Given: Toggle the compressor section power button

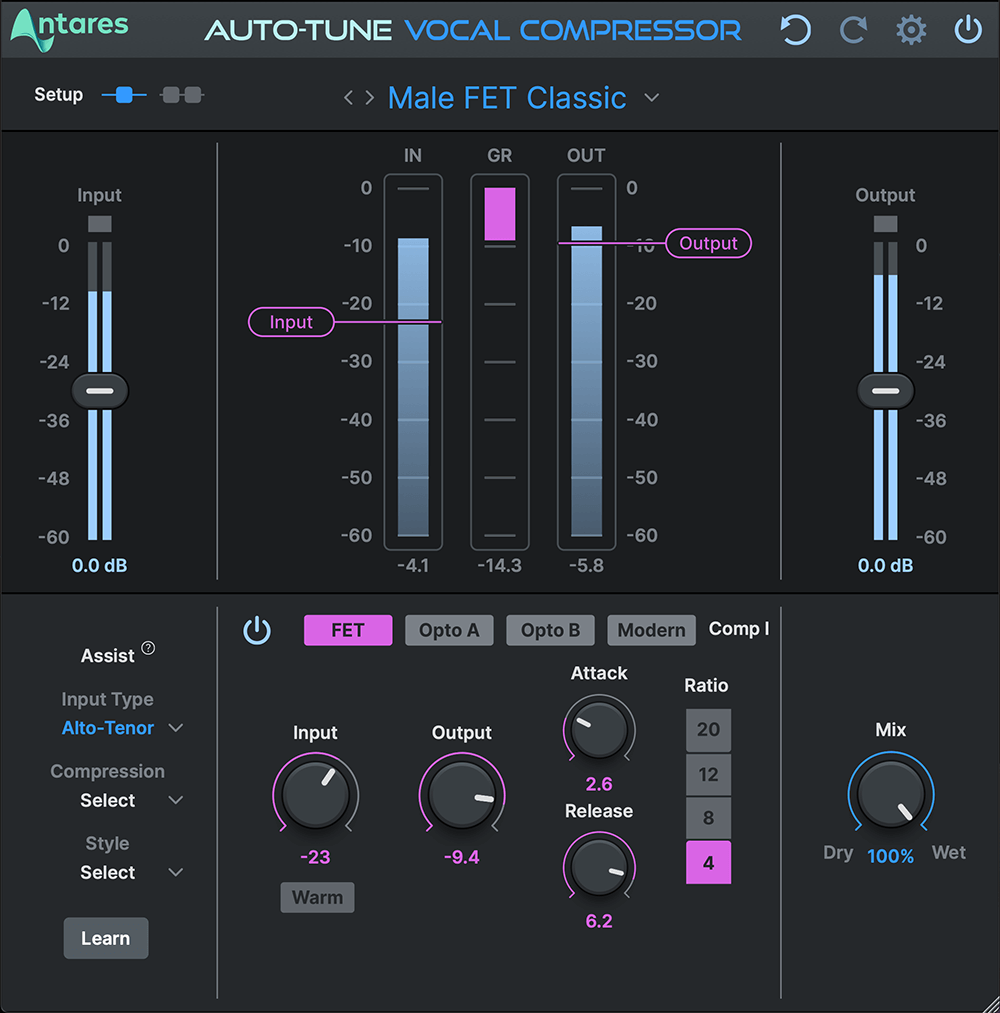Looking at the screenshot, I should pyautogui.click(x=257, y=630).
